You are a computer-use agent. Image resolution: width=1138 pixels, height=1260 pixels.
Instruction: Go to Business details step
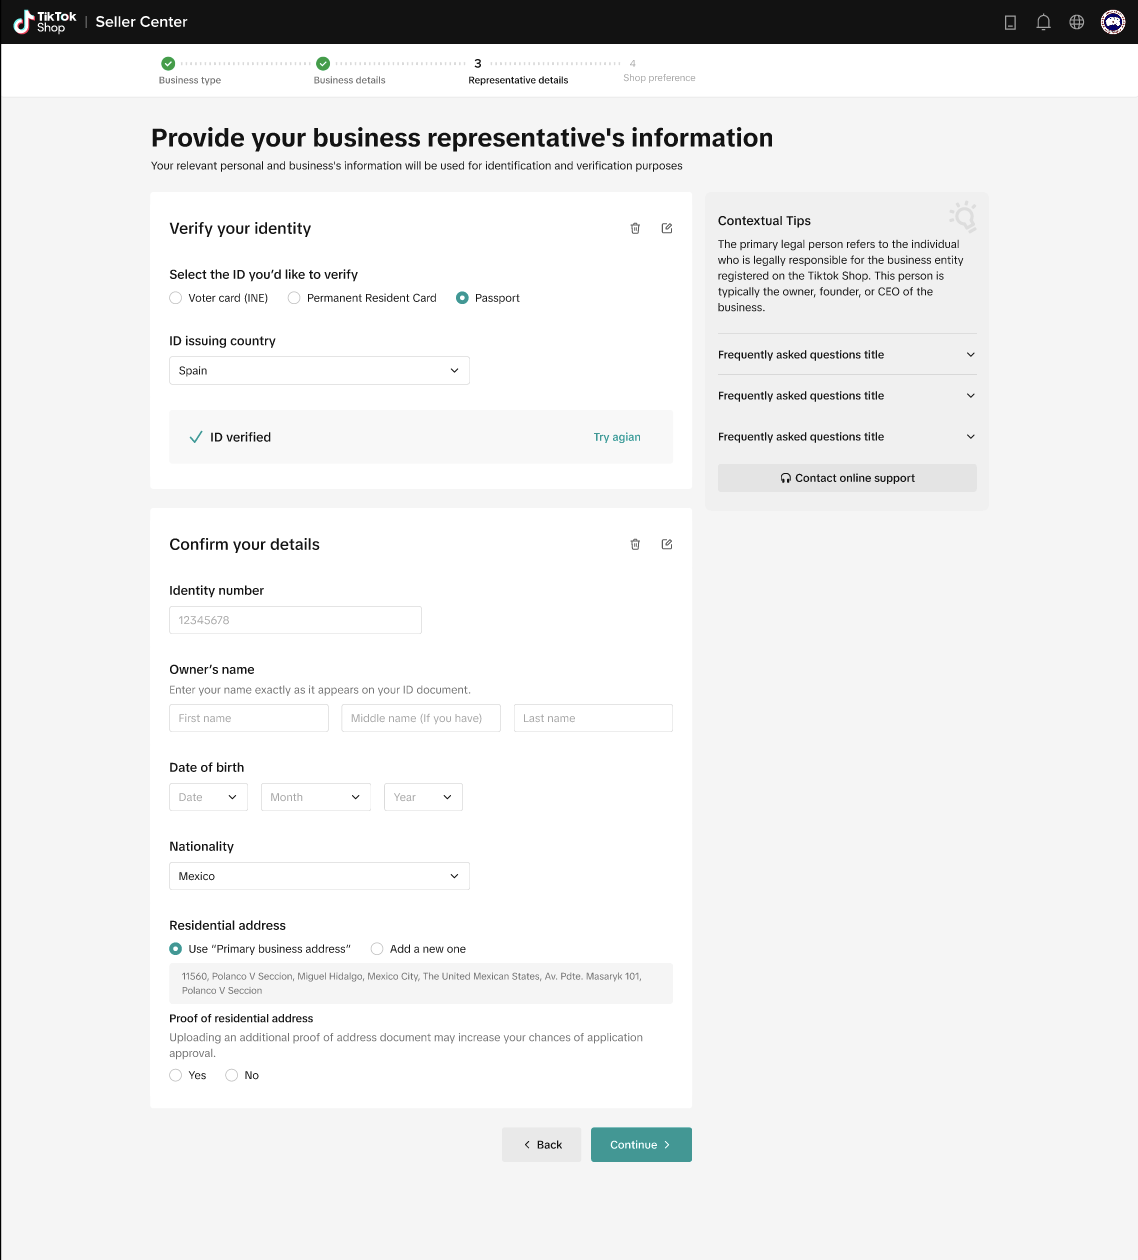pyautogui.click(x=349, y=71)
